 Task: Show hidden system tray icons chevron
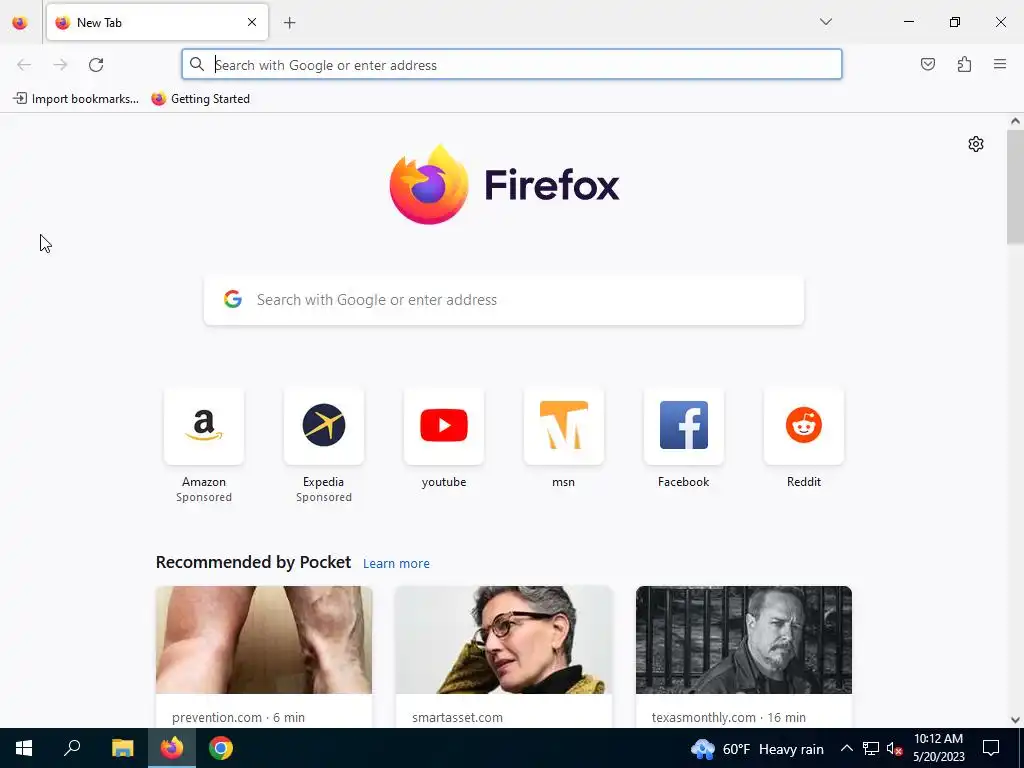coord(846,748)
